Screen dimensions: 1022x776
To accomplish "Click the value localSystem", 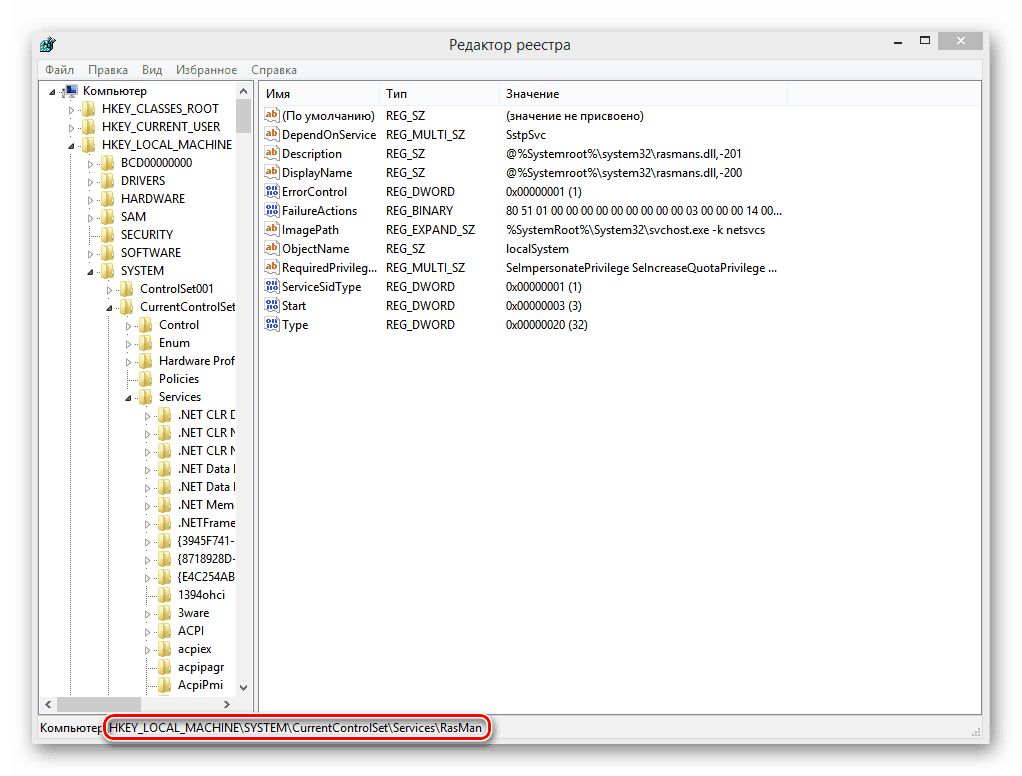I will [537, 249].
